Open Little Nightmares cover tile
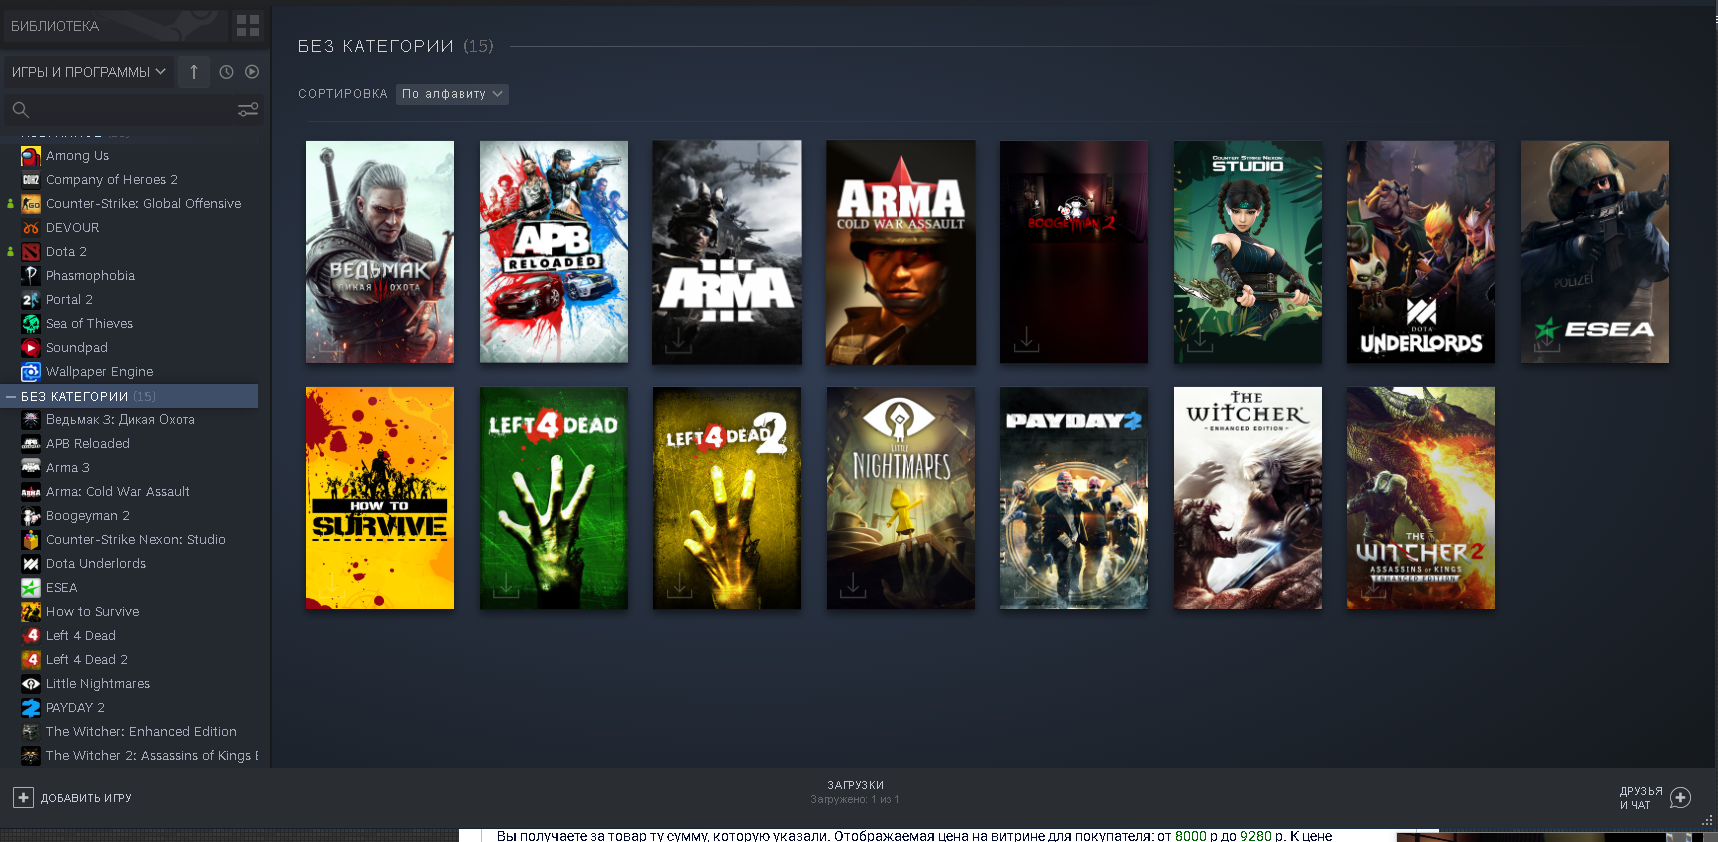The width and height of the screenshot is (1718, 842). point(901,498)
